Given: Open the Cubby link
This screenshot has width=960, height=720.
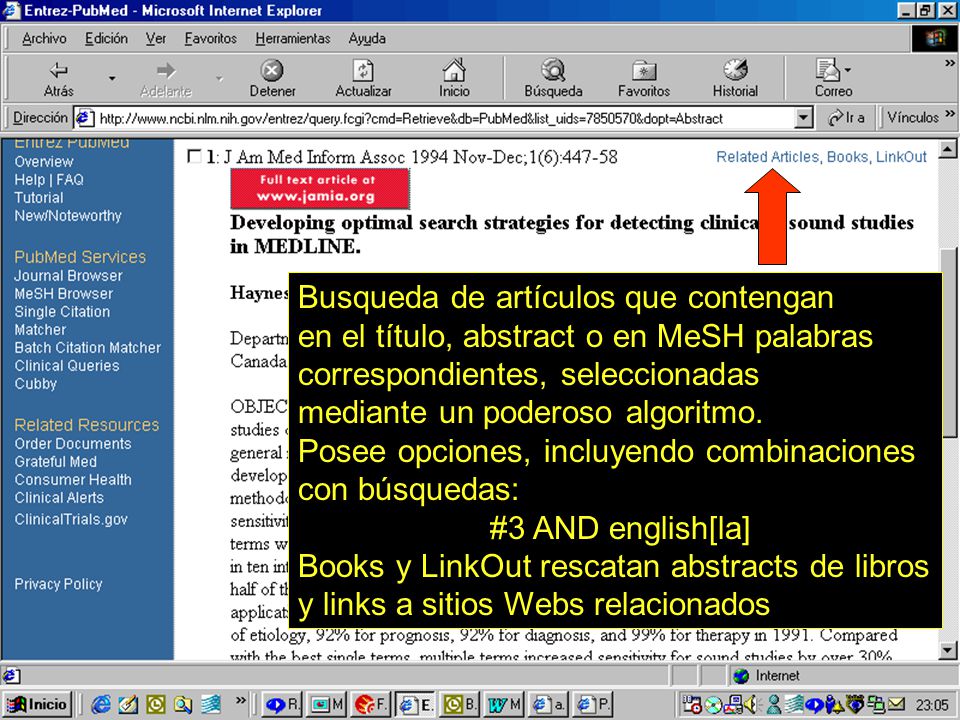Looking at the screenshot, I should 36,384.
